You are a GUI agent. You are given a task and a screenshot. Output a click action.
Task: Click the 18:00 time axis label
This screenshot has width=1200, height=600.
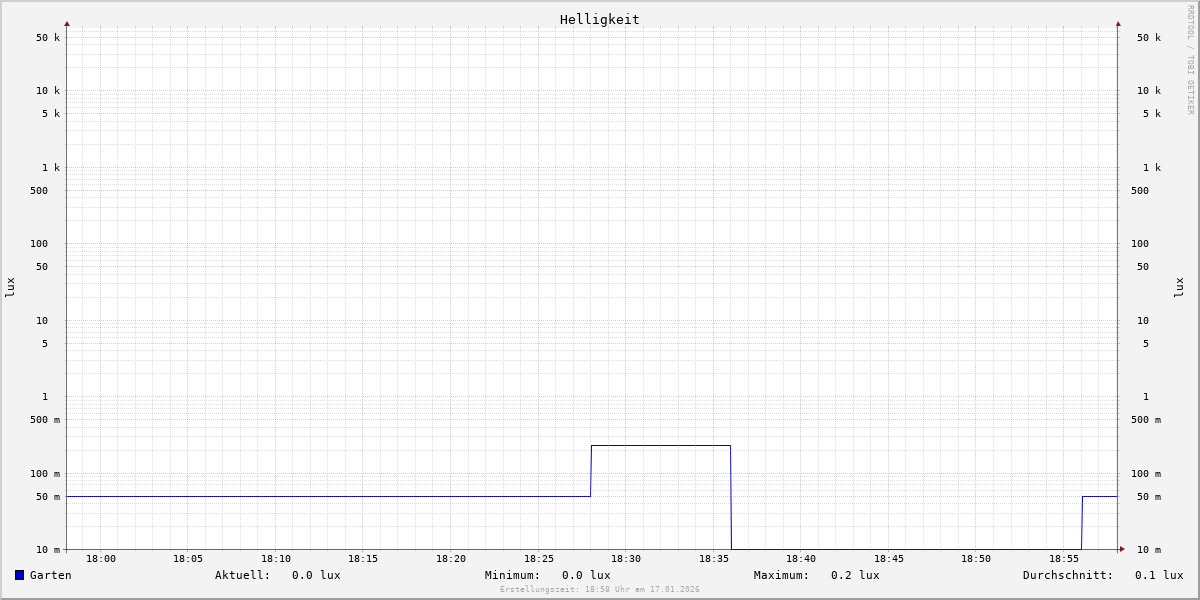pyautogui.click(x=101, y=559)
